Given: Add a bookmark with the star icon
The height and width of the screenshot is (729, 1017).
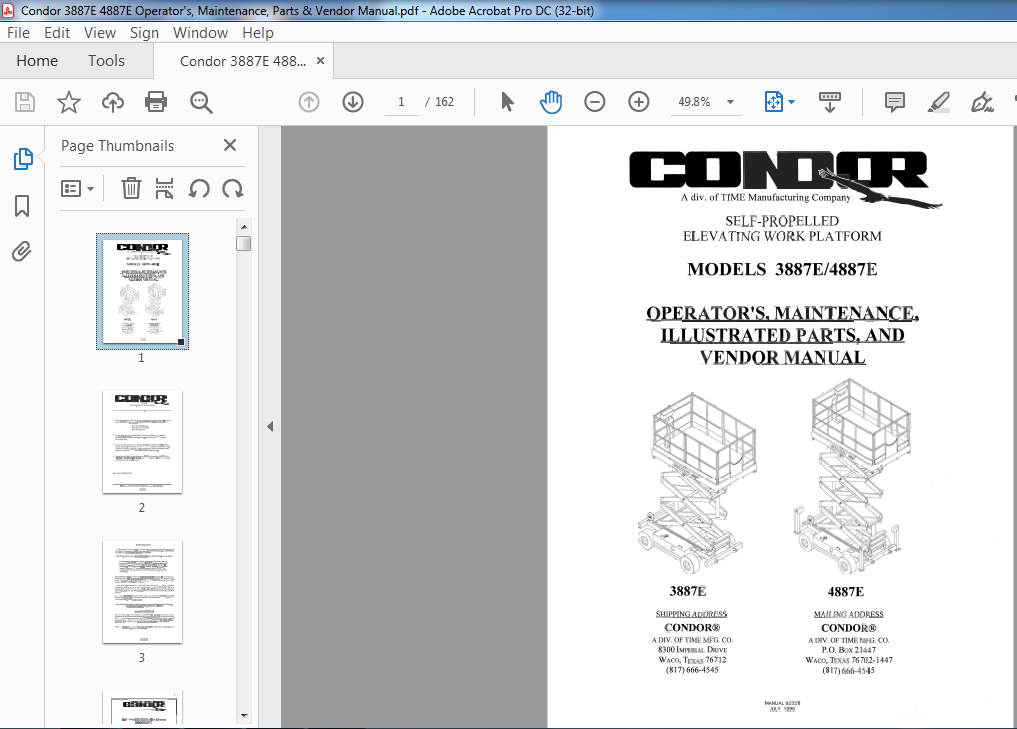Looking at the screenshot, I should tap(69, 102).
